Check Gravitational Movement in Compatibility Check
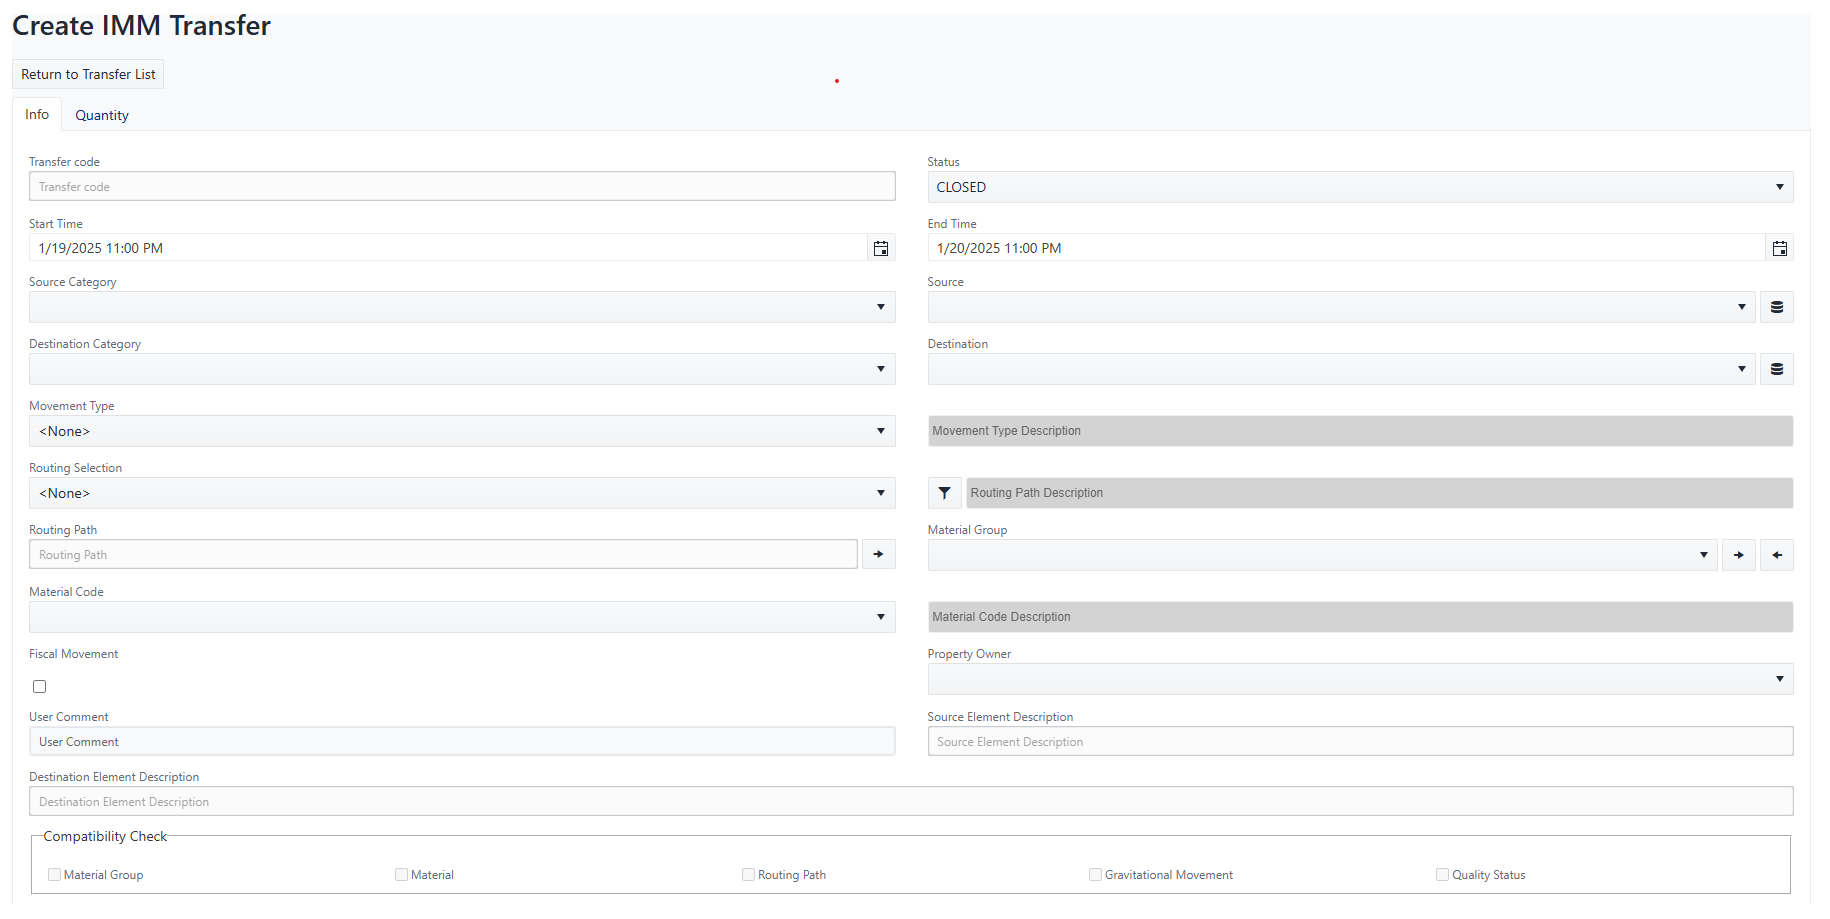This screenshot has width=1830, height=919. [1095, 874]
